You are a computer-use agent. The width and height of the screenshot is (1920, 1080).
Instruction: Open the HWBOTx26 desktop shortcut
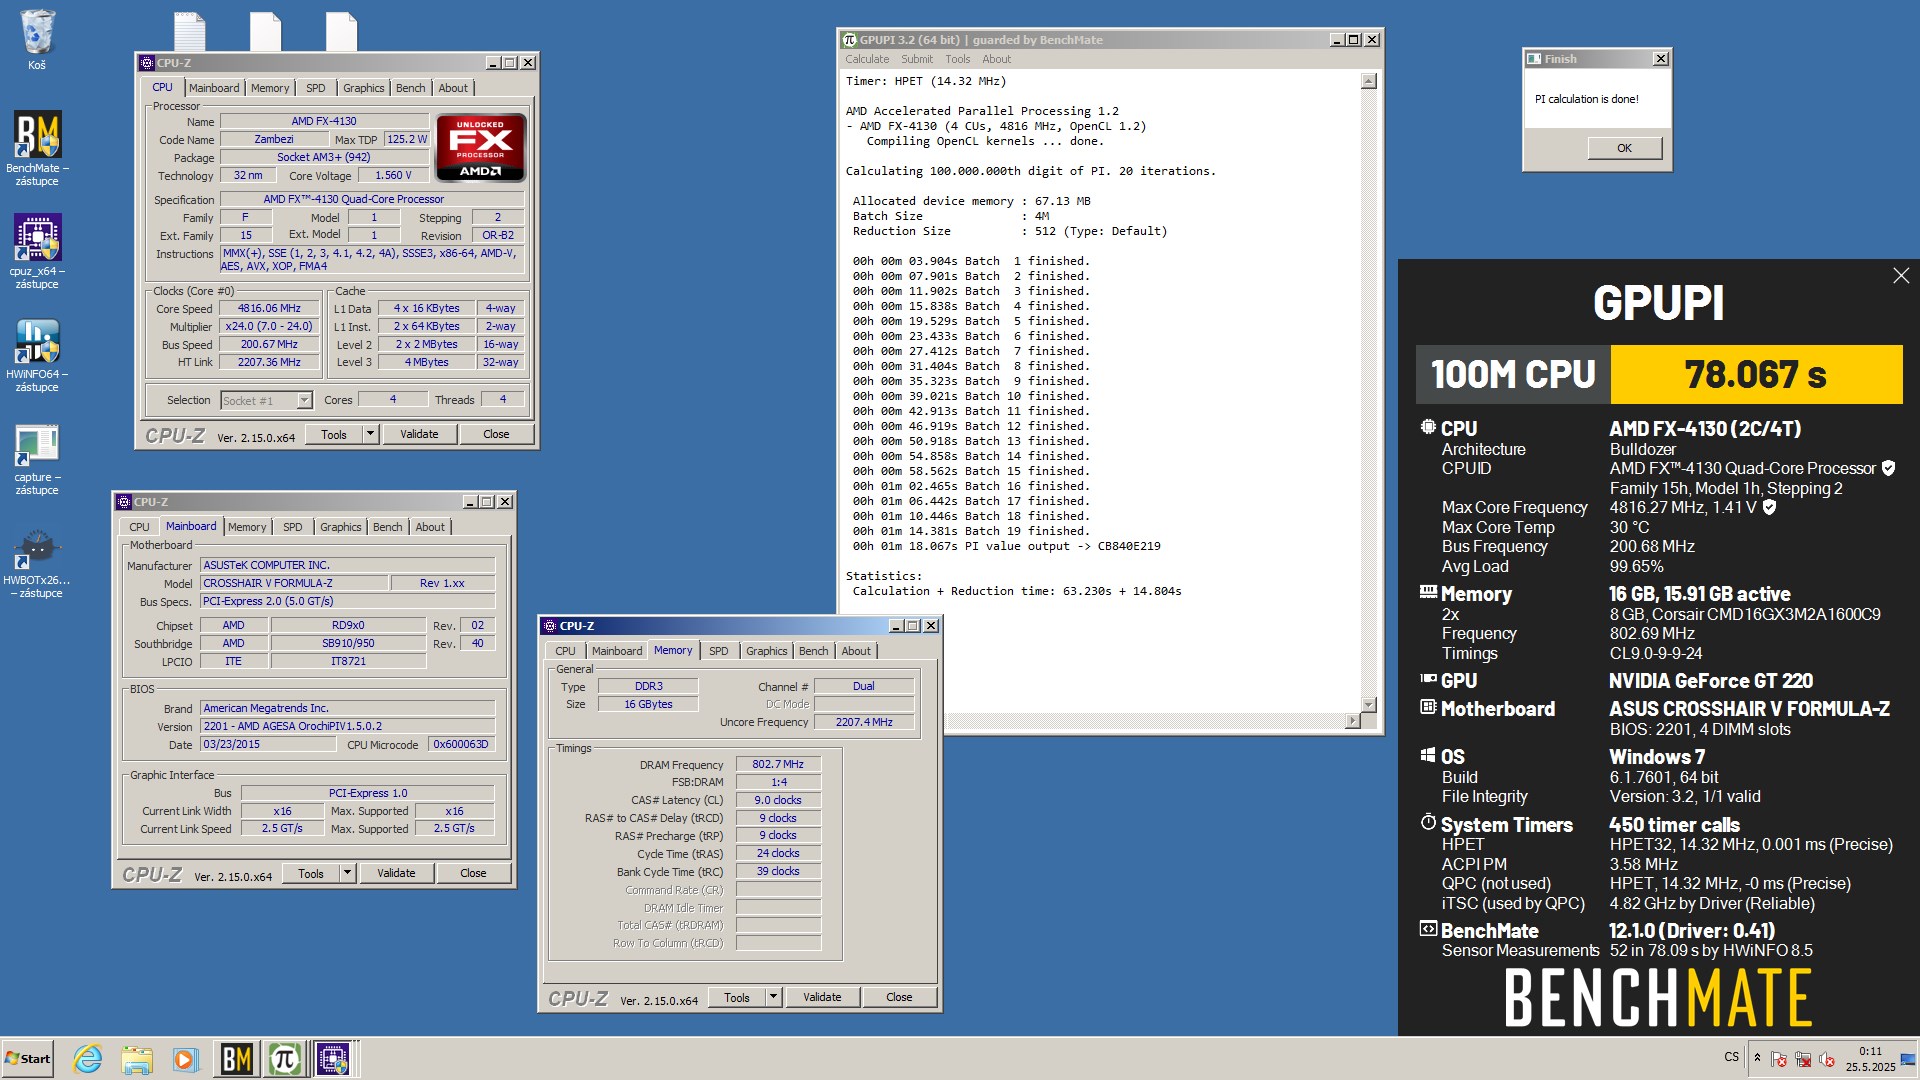point(37,562)
